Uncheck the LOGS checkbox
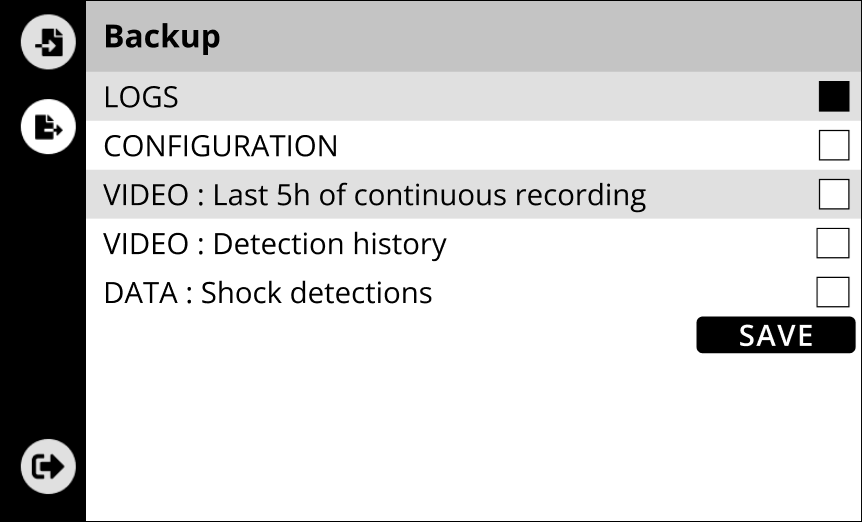This screenshot has height=523, width=862. (833, 97)
